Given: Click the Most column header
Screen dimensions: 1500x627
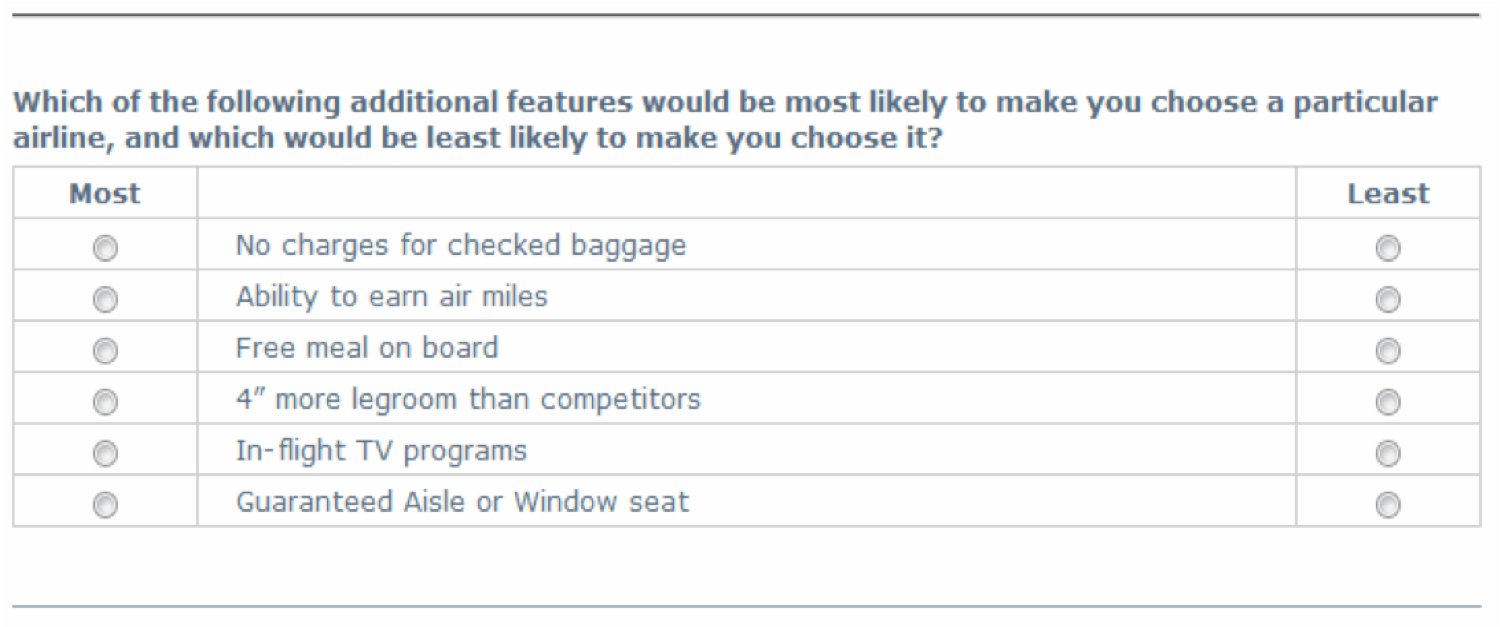Looking at the screenshot, I should click(x=105, y=193).
